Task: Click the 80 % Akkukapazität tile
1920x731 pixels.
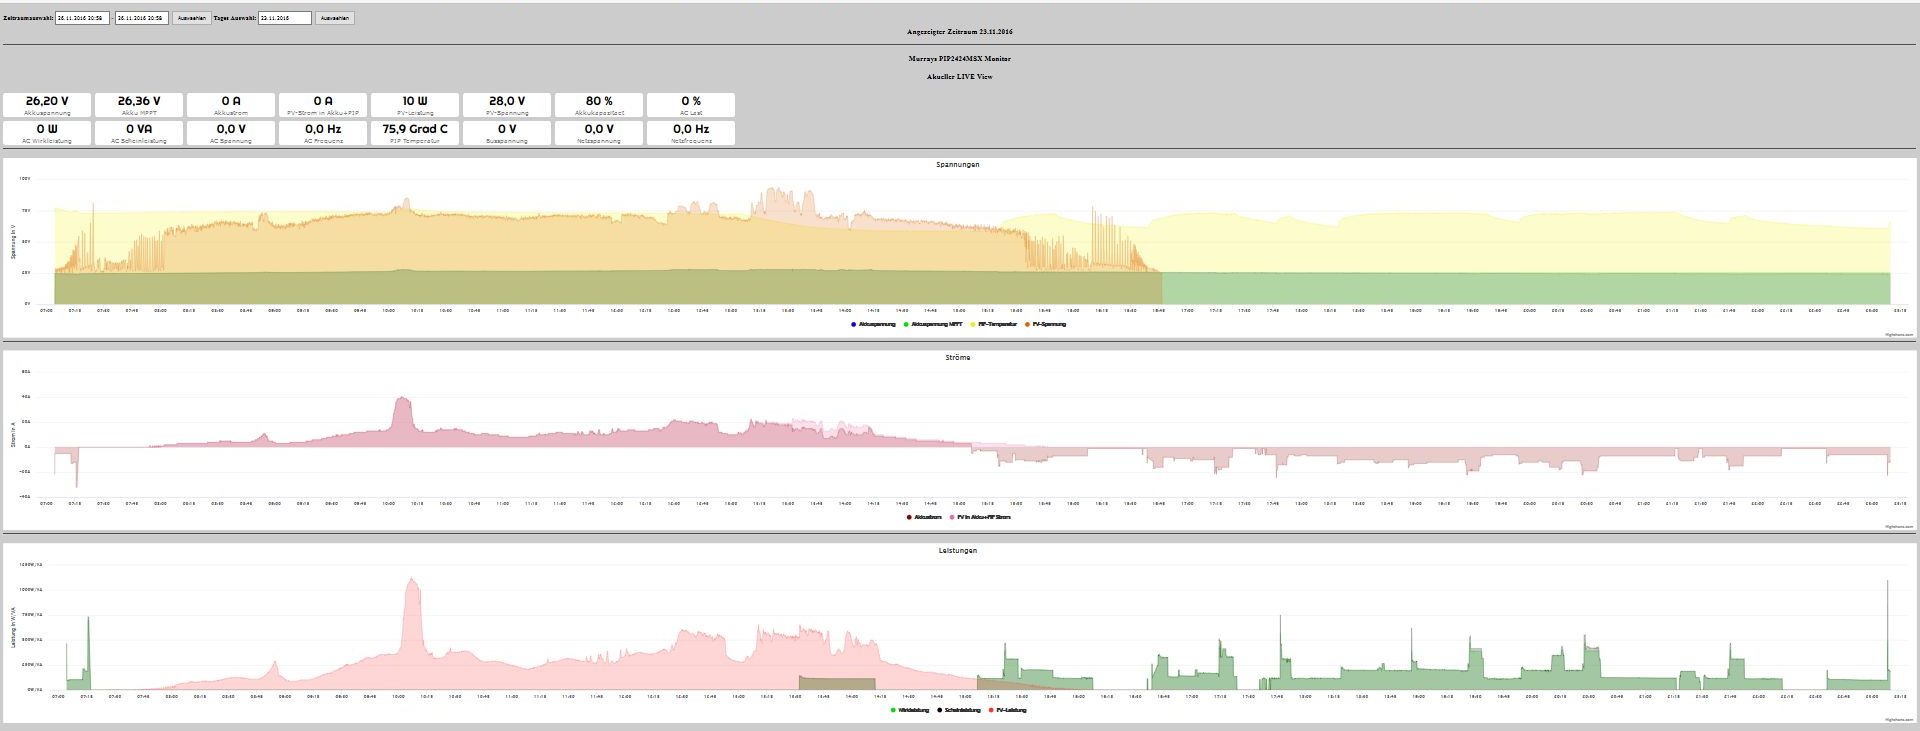Action: [x=599, y=105]
